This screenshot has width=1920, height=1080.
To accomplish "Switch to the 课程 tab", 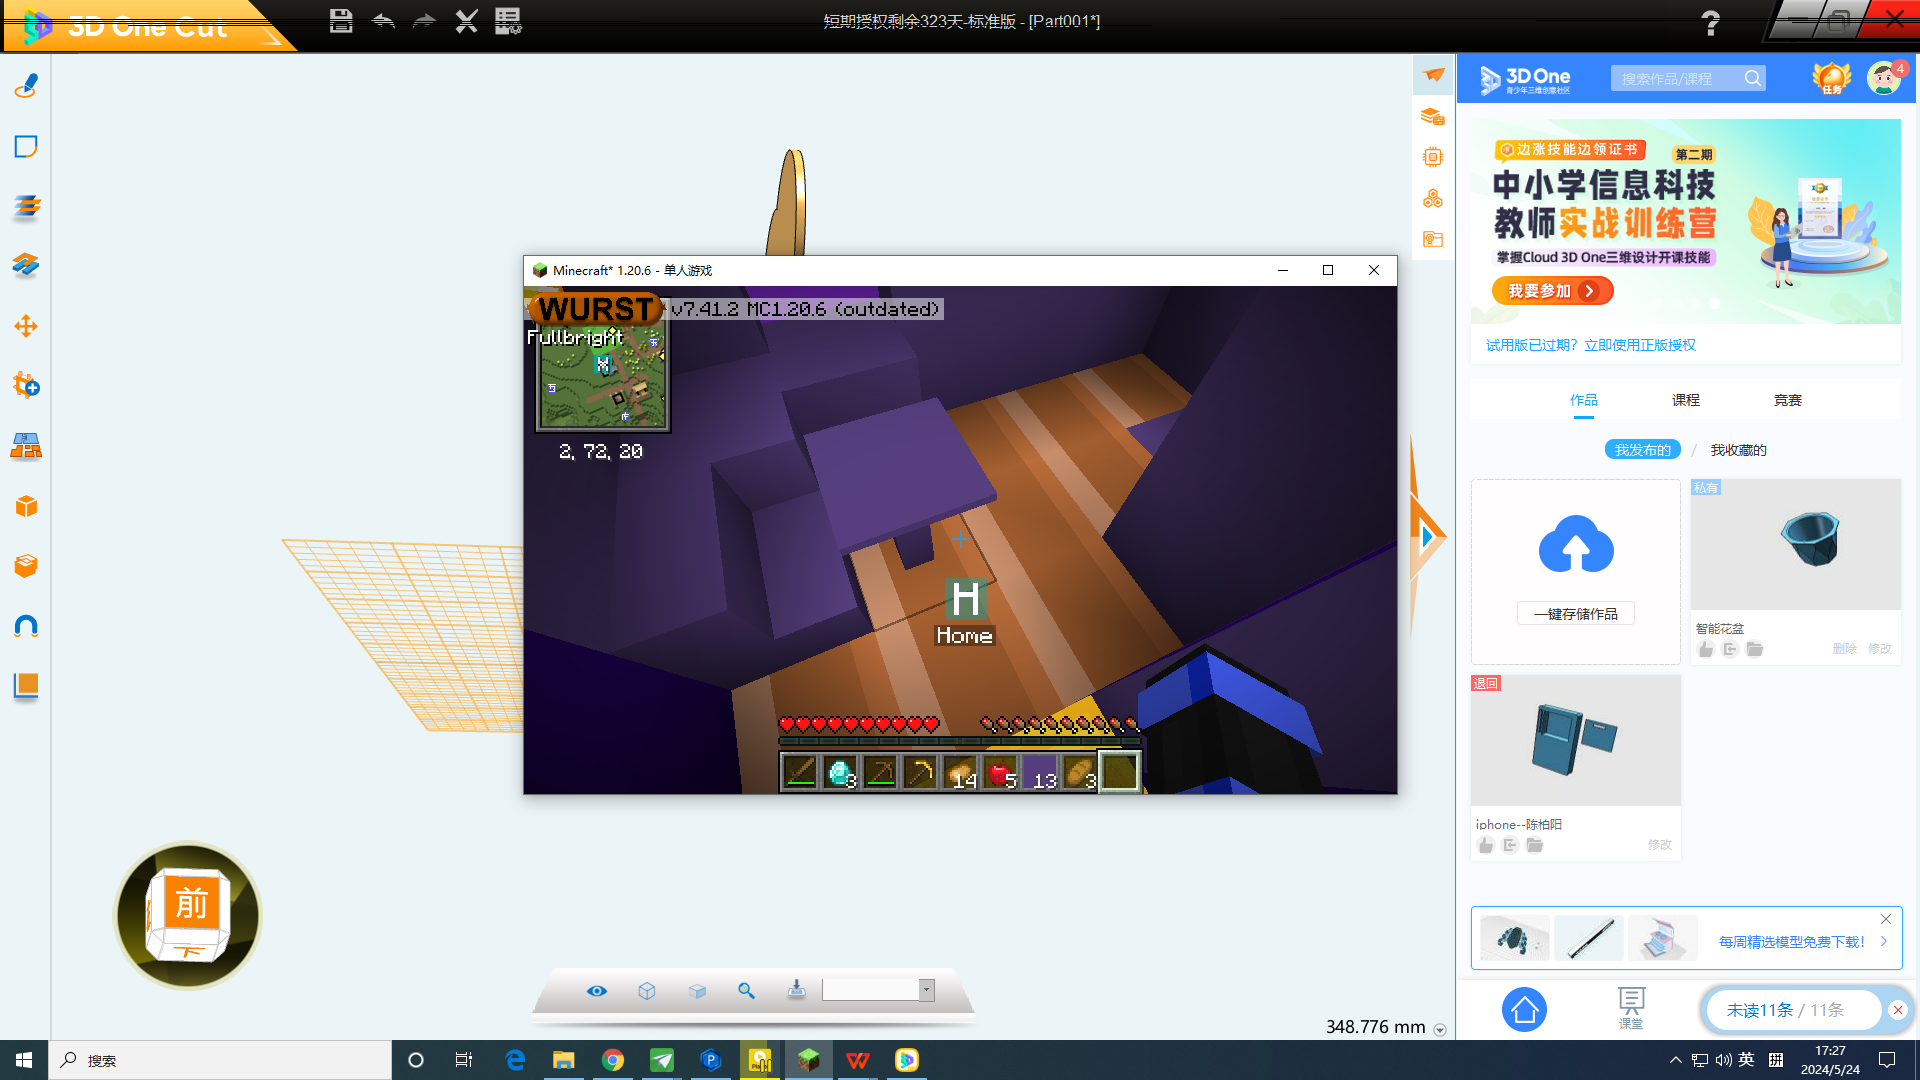I will pos(1685,400).
